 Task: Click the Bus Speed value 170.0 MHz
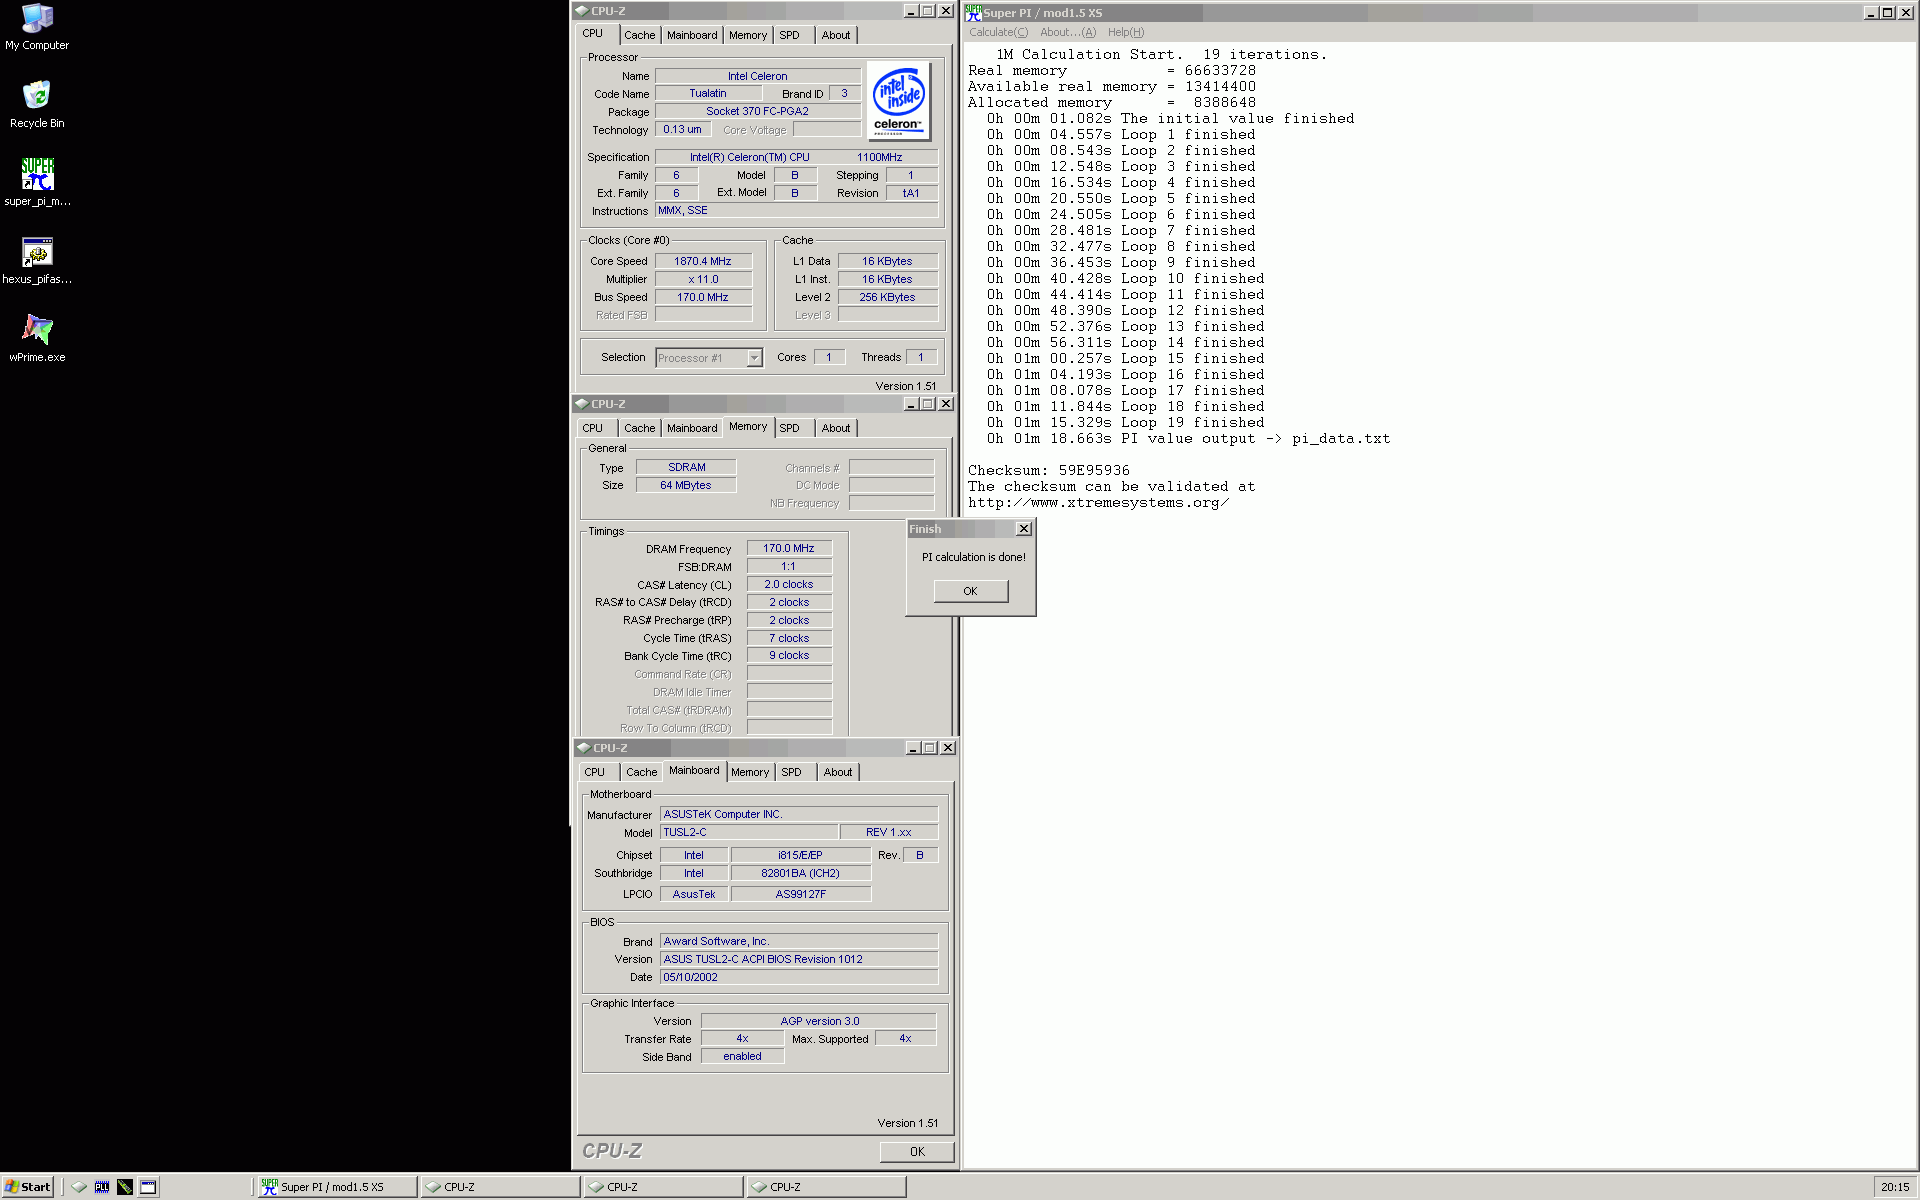(x=703, y=297)
